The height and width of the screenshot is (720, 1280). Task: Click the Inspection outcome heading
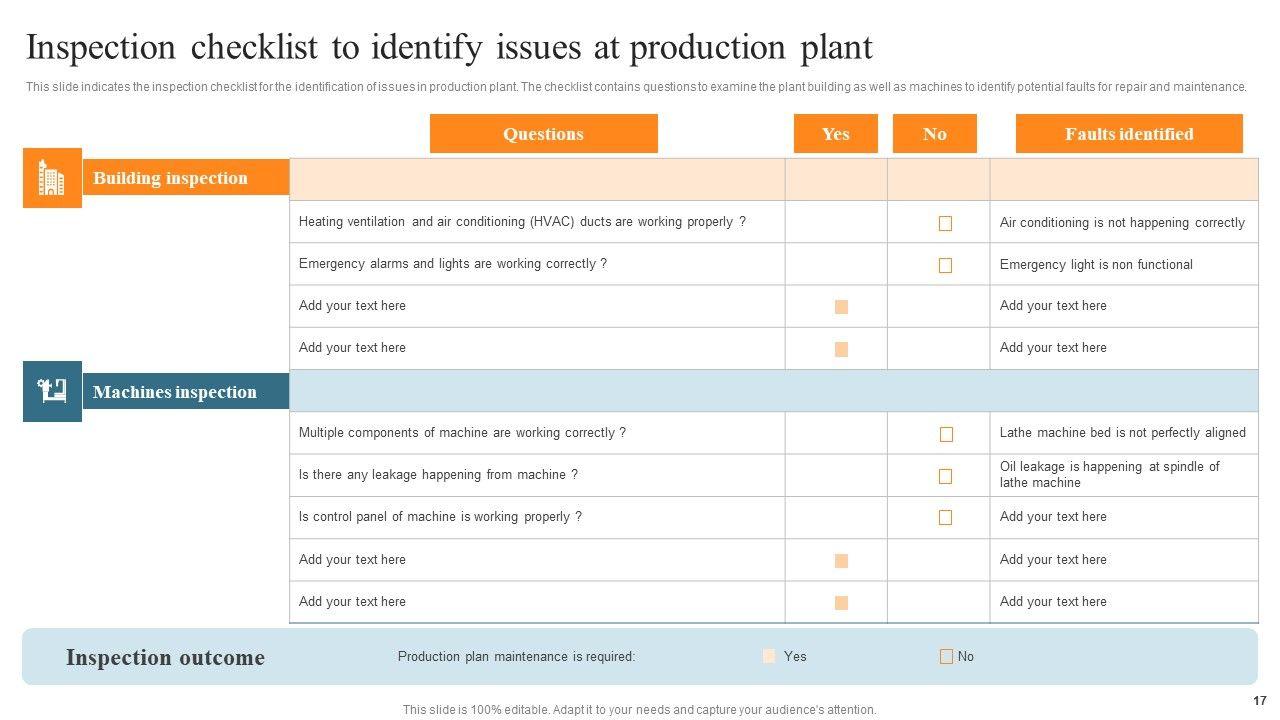(165, 658)
